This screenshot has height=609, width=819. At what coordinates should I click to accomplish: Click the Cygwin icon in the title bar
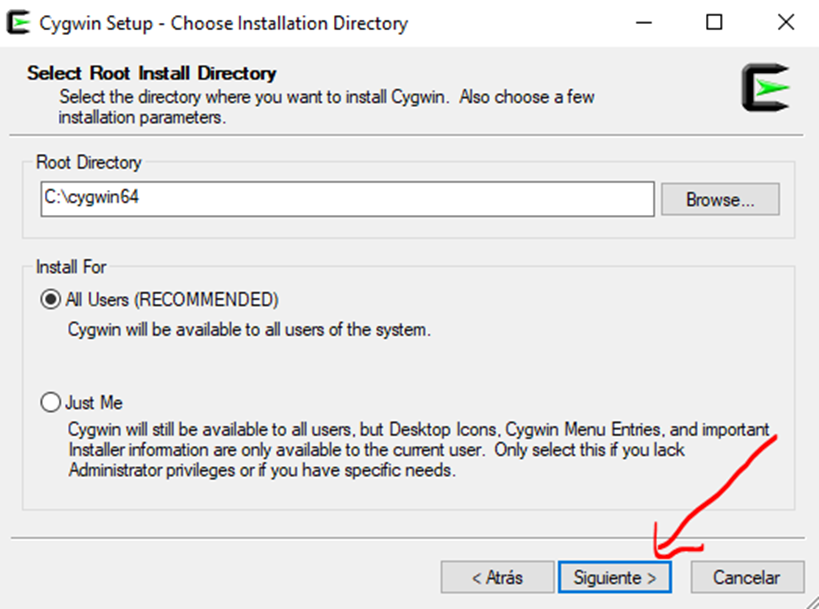point(17,23)
